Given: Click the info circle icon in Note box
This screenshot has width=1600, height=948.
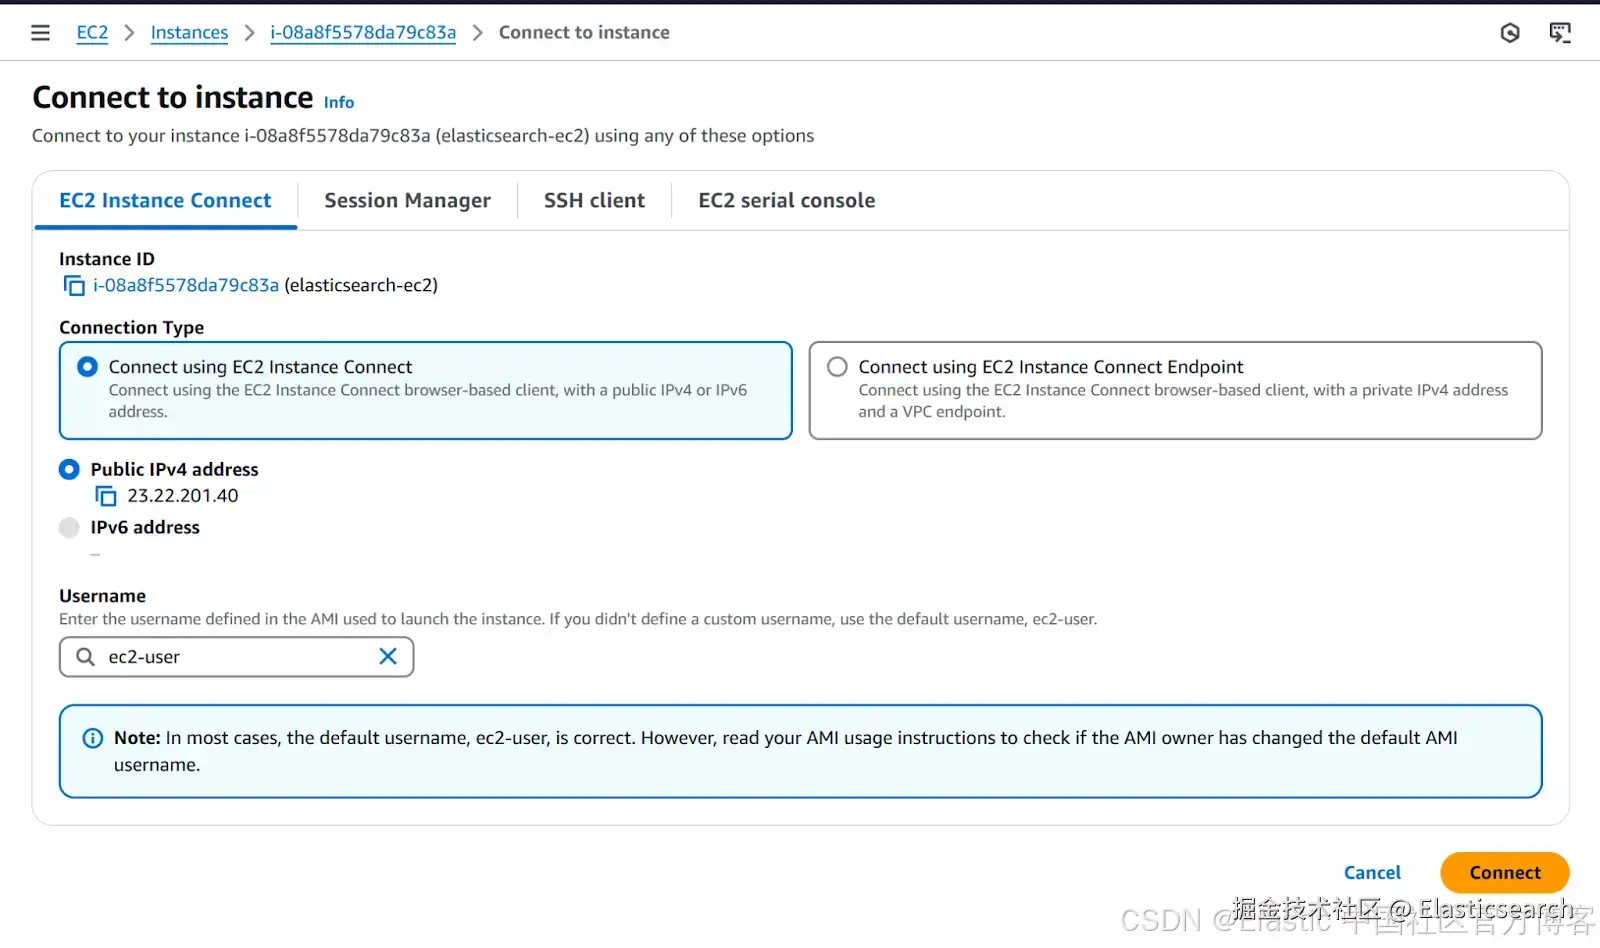Looking at the screenshot, I should [92, 738].
